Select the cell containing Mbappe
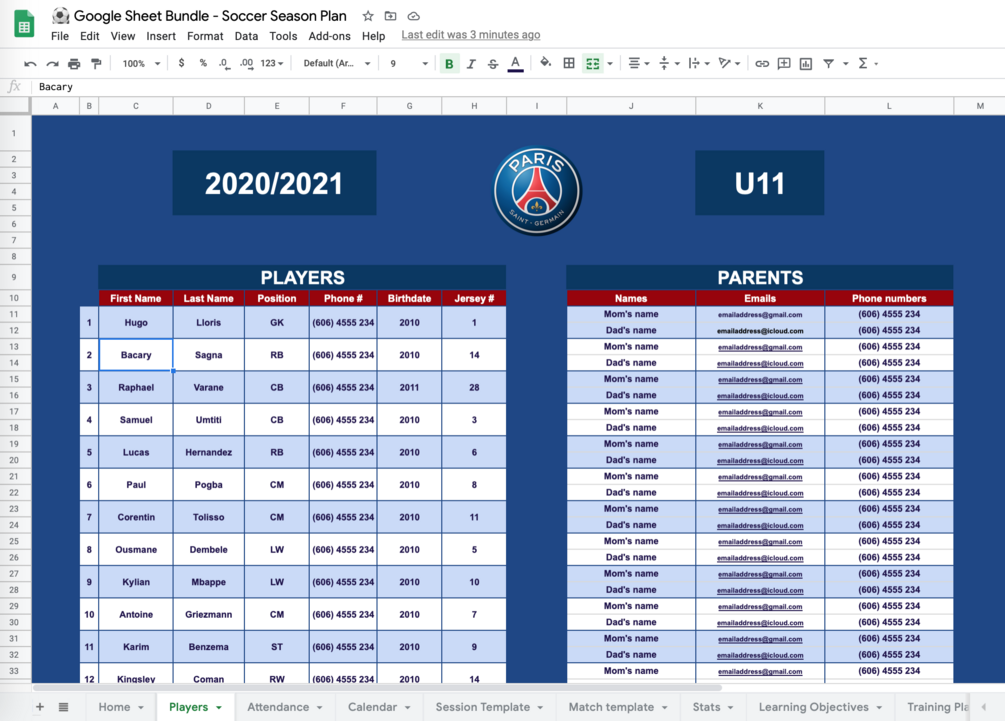The height and width of the screenshot is (721, 1005). pyautogui.click(x=208, y=582)
